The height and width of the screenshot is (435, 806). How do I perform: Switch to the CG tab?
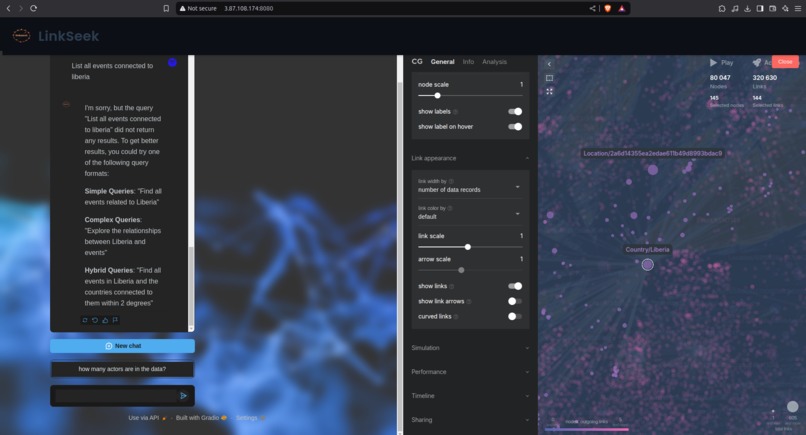(x=417, y=61)
